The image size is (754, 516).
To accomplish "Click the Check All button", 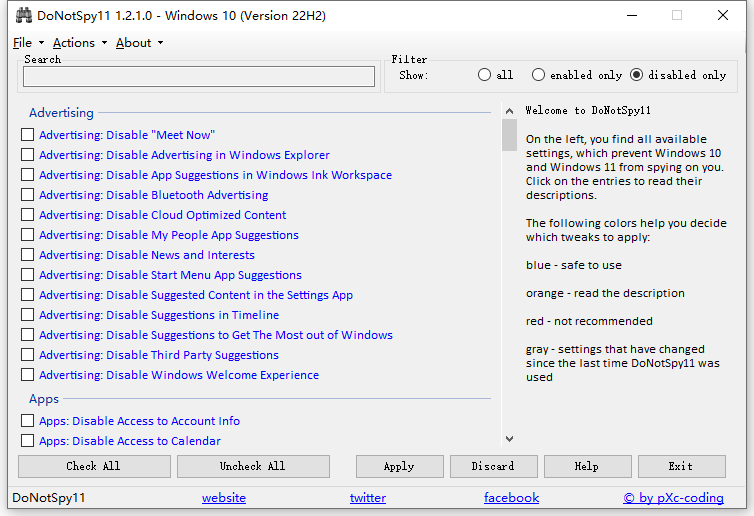I will click(94, 466).
